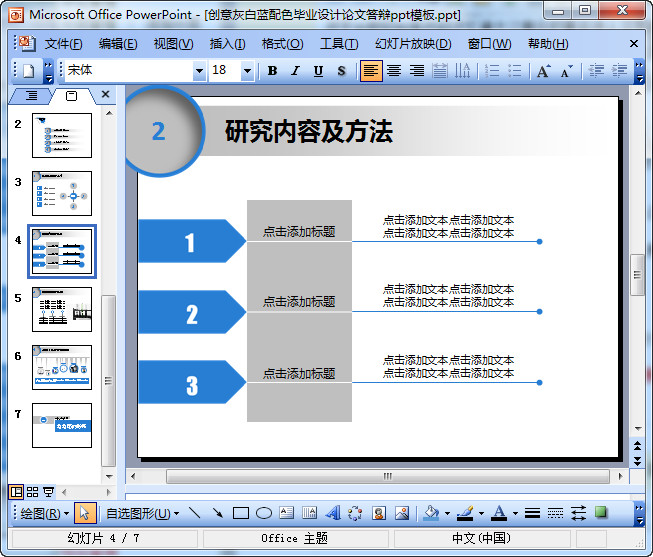Switch to Normal view
Screen dimensions: 653x557
click(16, 492)
